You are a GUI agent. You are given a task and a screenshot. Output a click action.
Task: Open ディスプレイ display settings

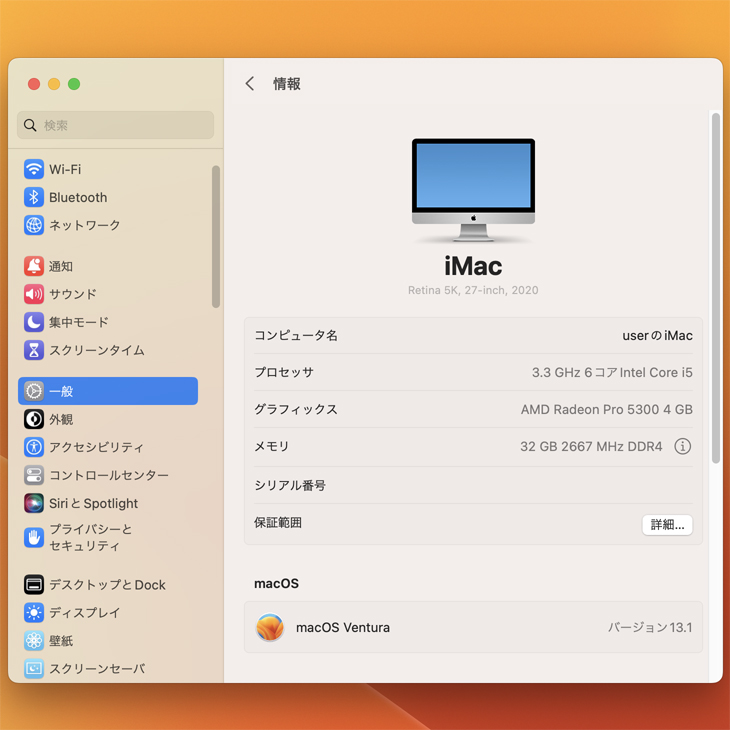tap(84, 613)
